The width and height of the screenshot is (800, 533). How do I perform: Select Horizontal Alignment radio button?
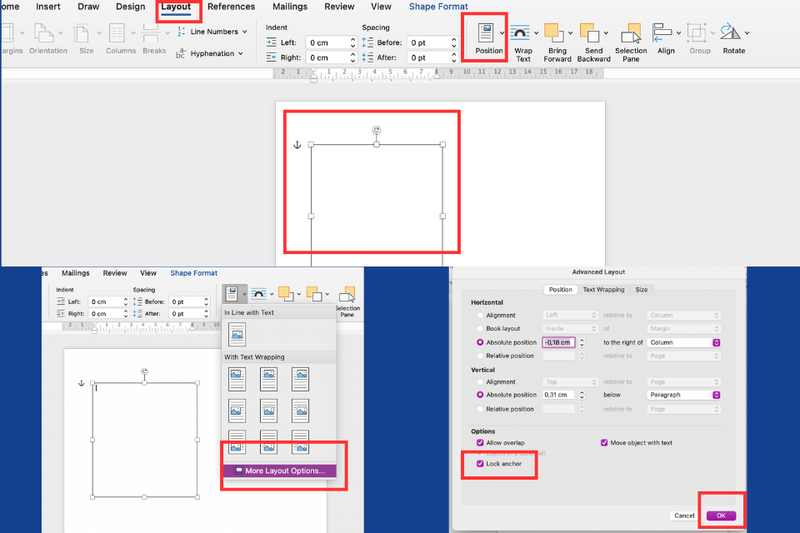(x=480, y=316)
